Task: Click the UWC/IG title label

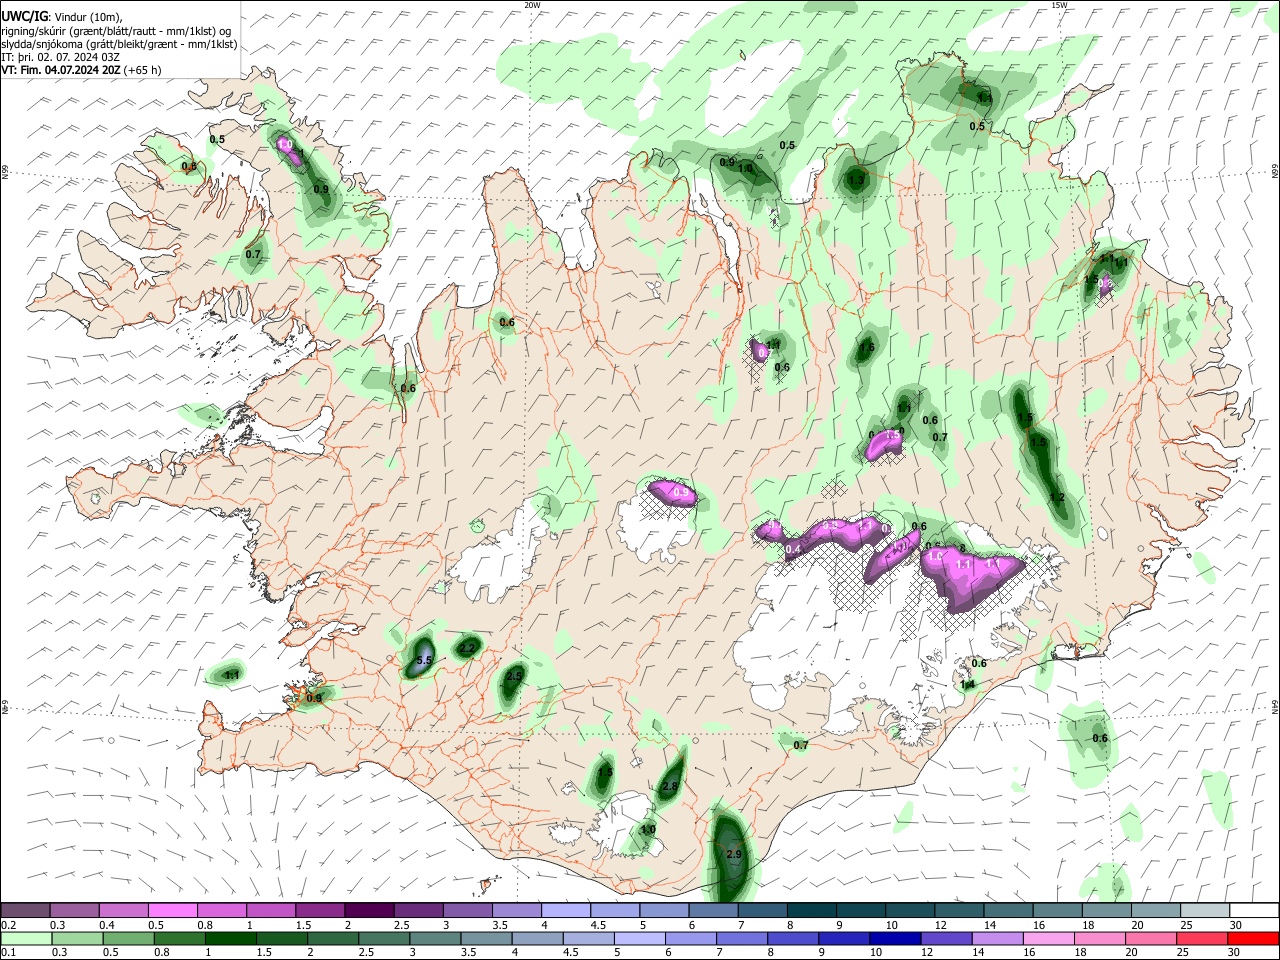Action: pos(23,16)
